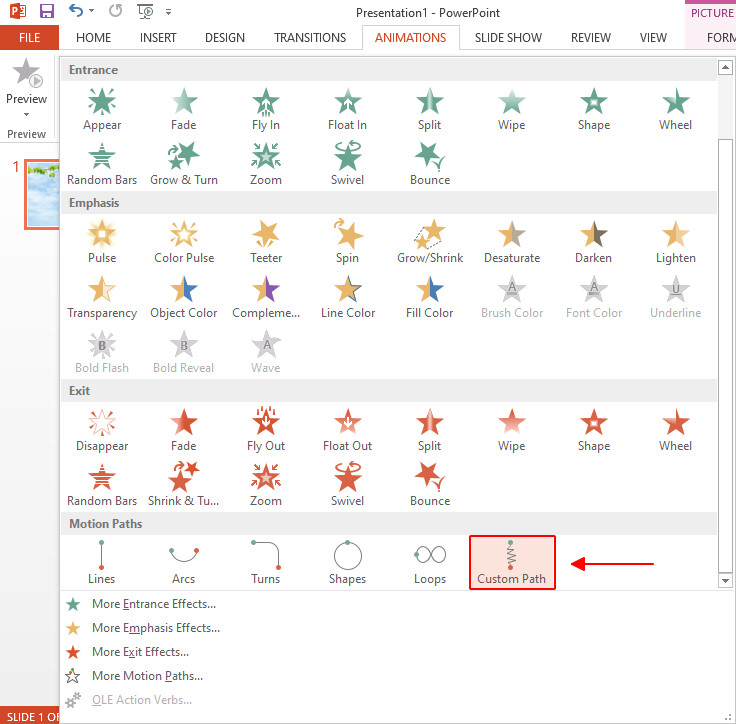Expand the Preview button dropdown arrow
This screenshot has height=724, width=736.
tap(26, 115)
